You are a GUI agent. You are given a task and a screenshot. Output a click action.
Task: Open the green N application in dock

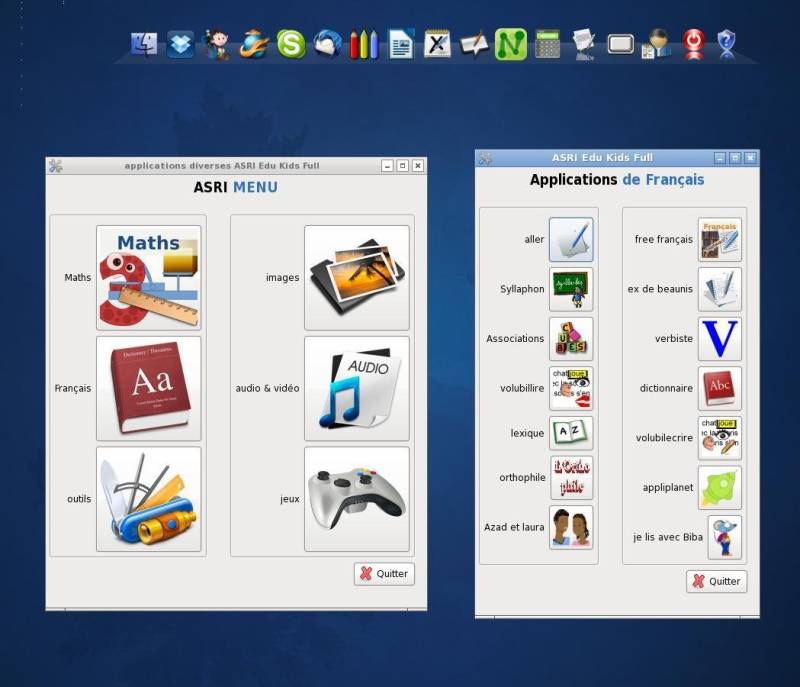[x=511, y=44]
